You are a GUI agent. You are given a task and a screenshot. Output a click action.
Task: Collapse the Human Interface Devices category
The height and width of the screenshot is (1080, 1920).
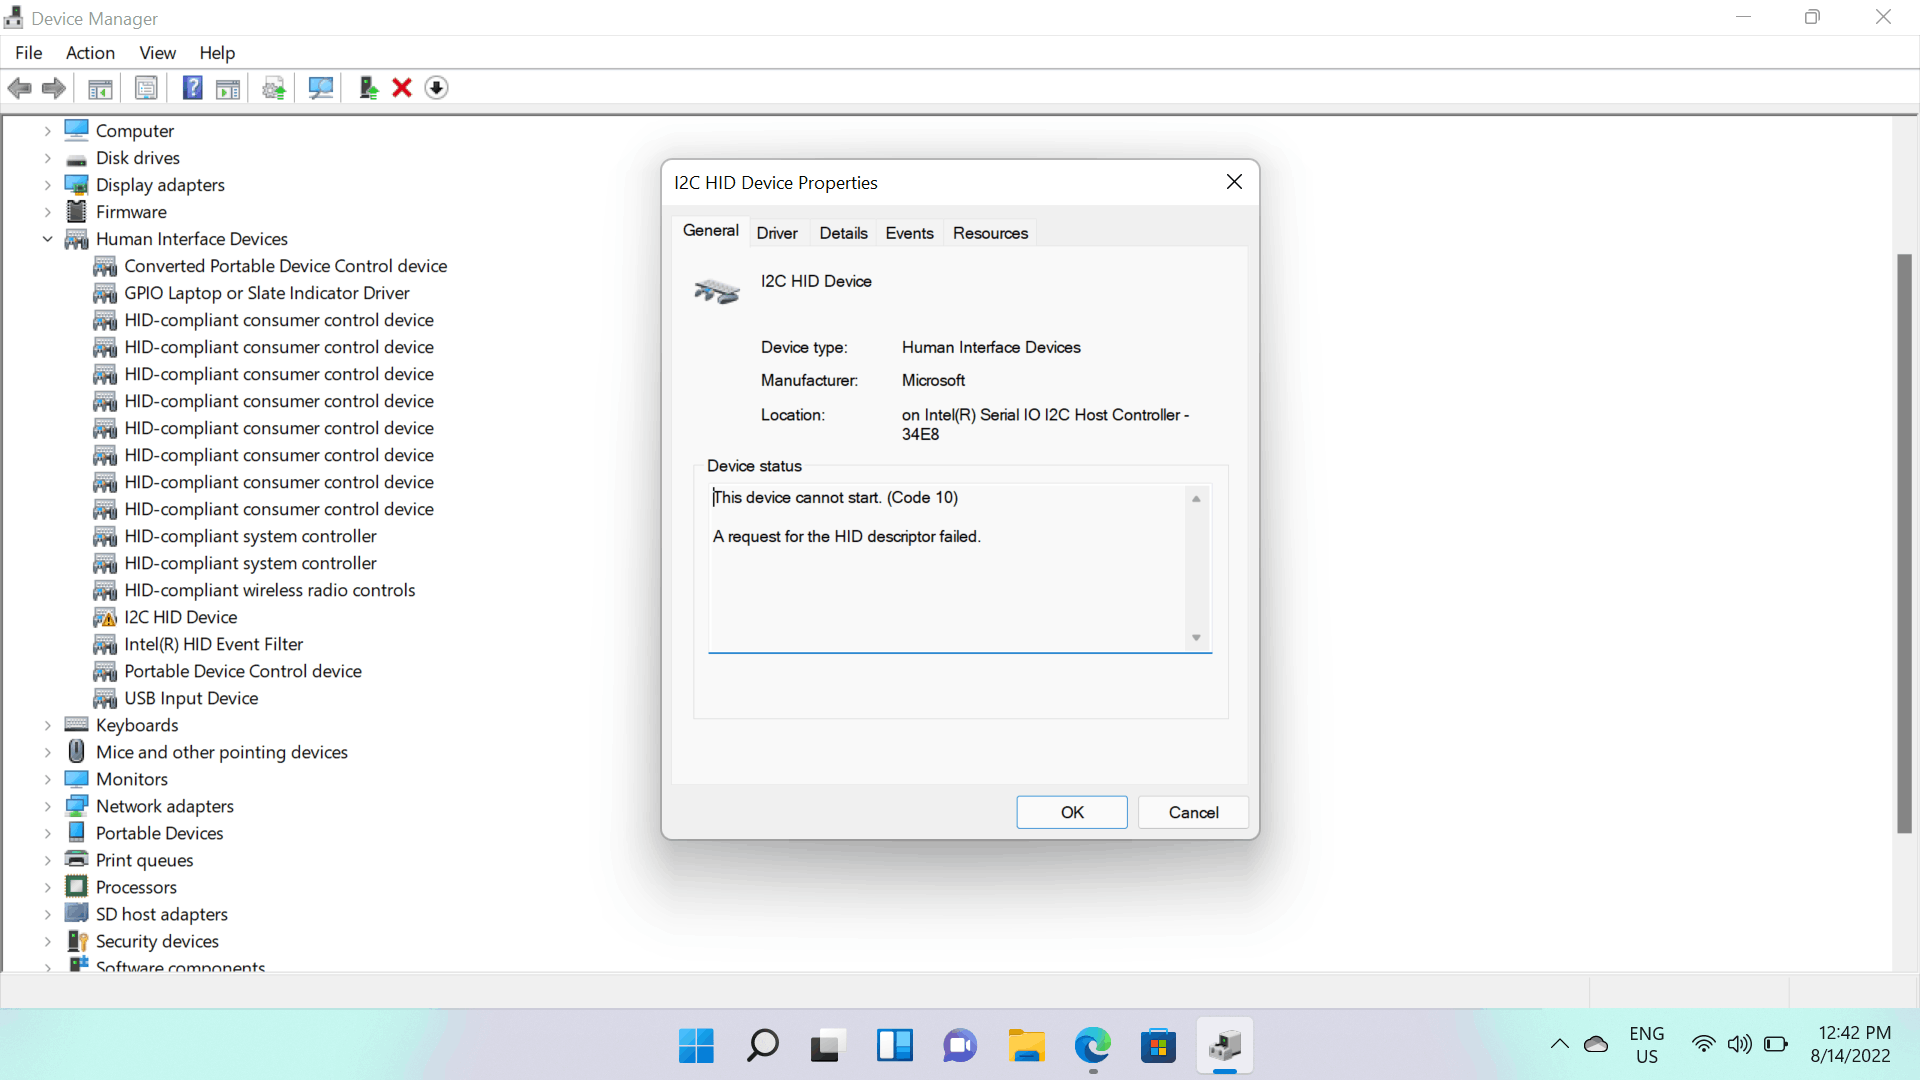tap(47, 239)
